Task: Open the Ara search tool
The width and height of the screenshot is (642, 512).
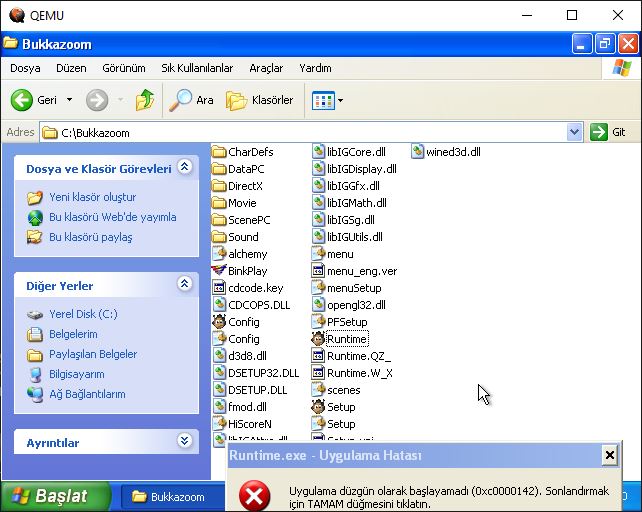Action: pyautogui.click(x=191, y=100)
